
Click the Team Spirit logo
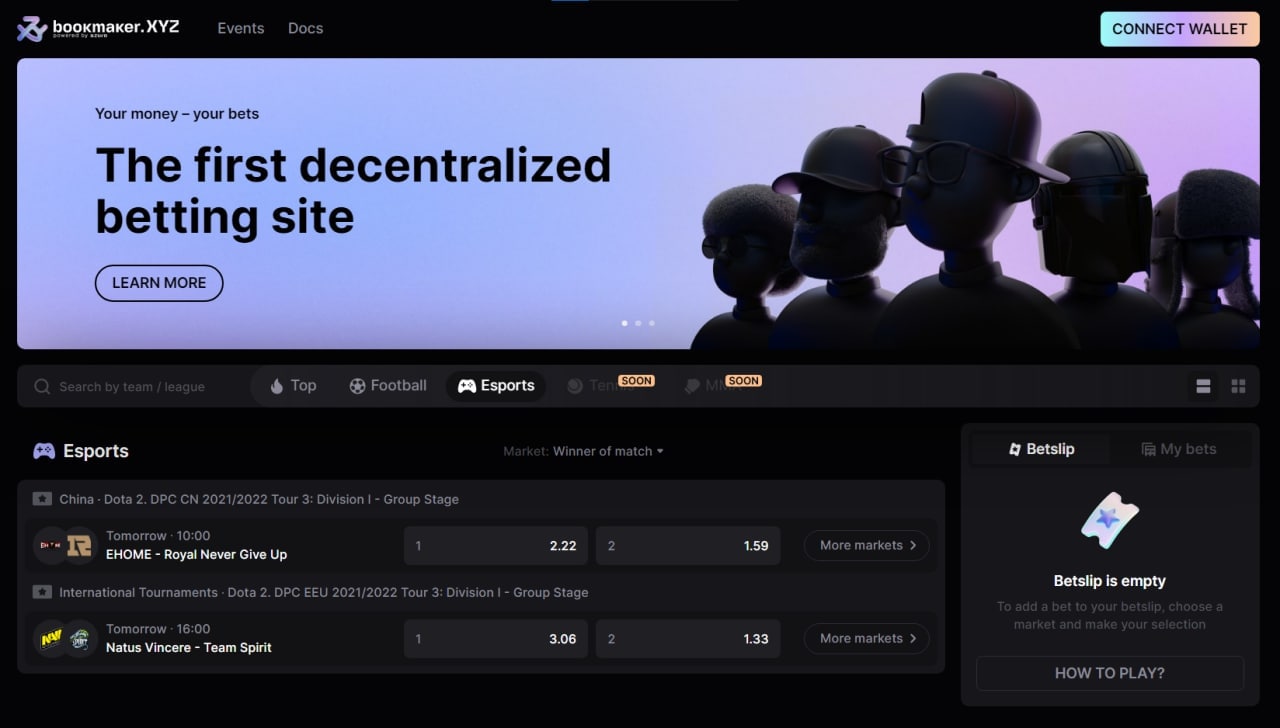[x=79, y=638]
